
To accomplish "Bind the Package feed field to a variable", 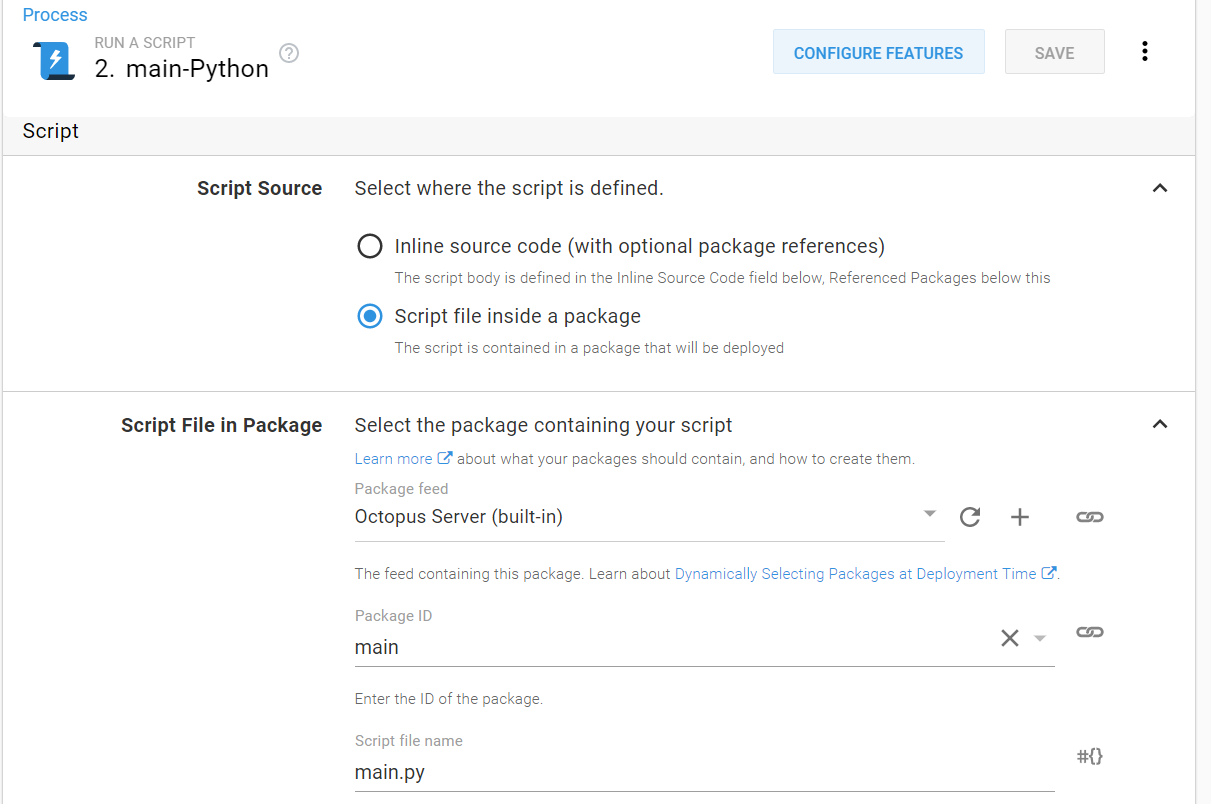I will (1089, 517).
